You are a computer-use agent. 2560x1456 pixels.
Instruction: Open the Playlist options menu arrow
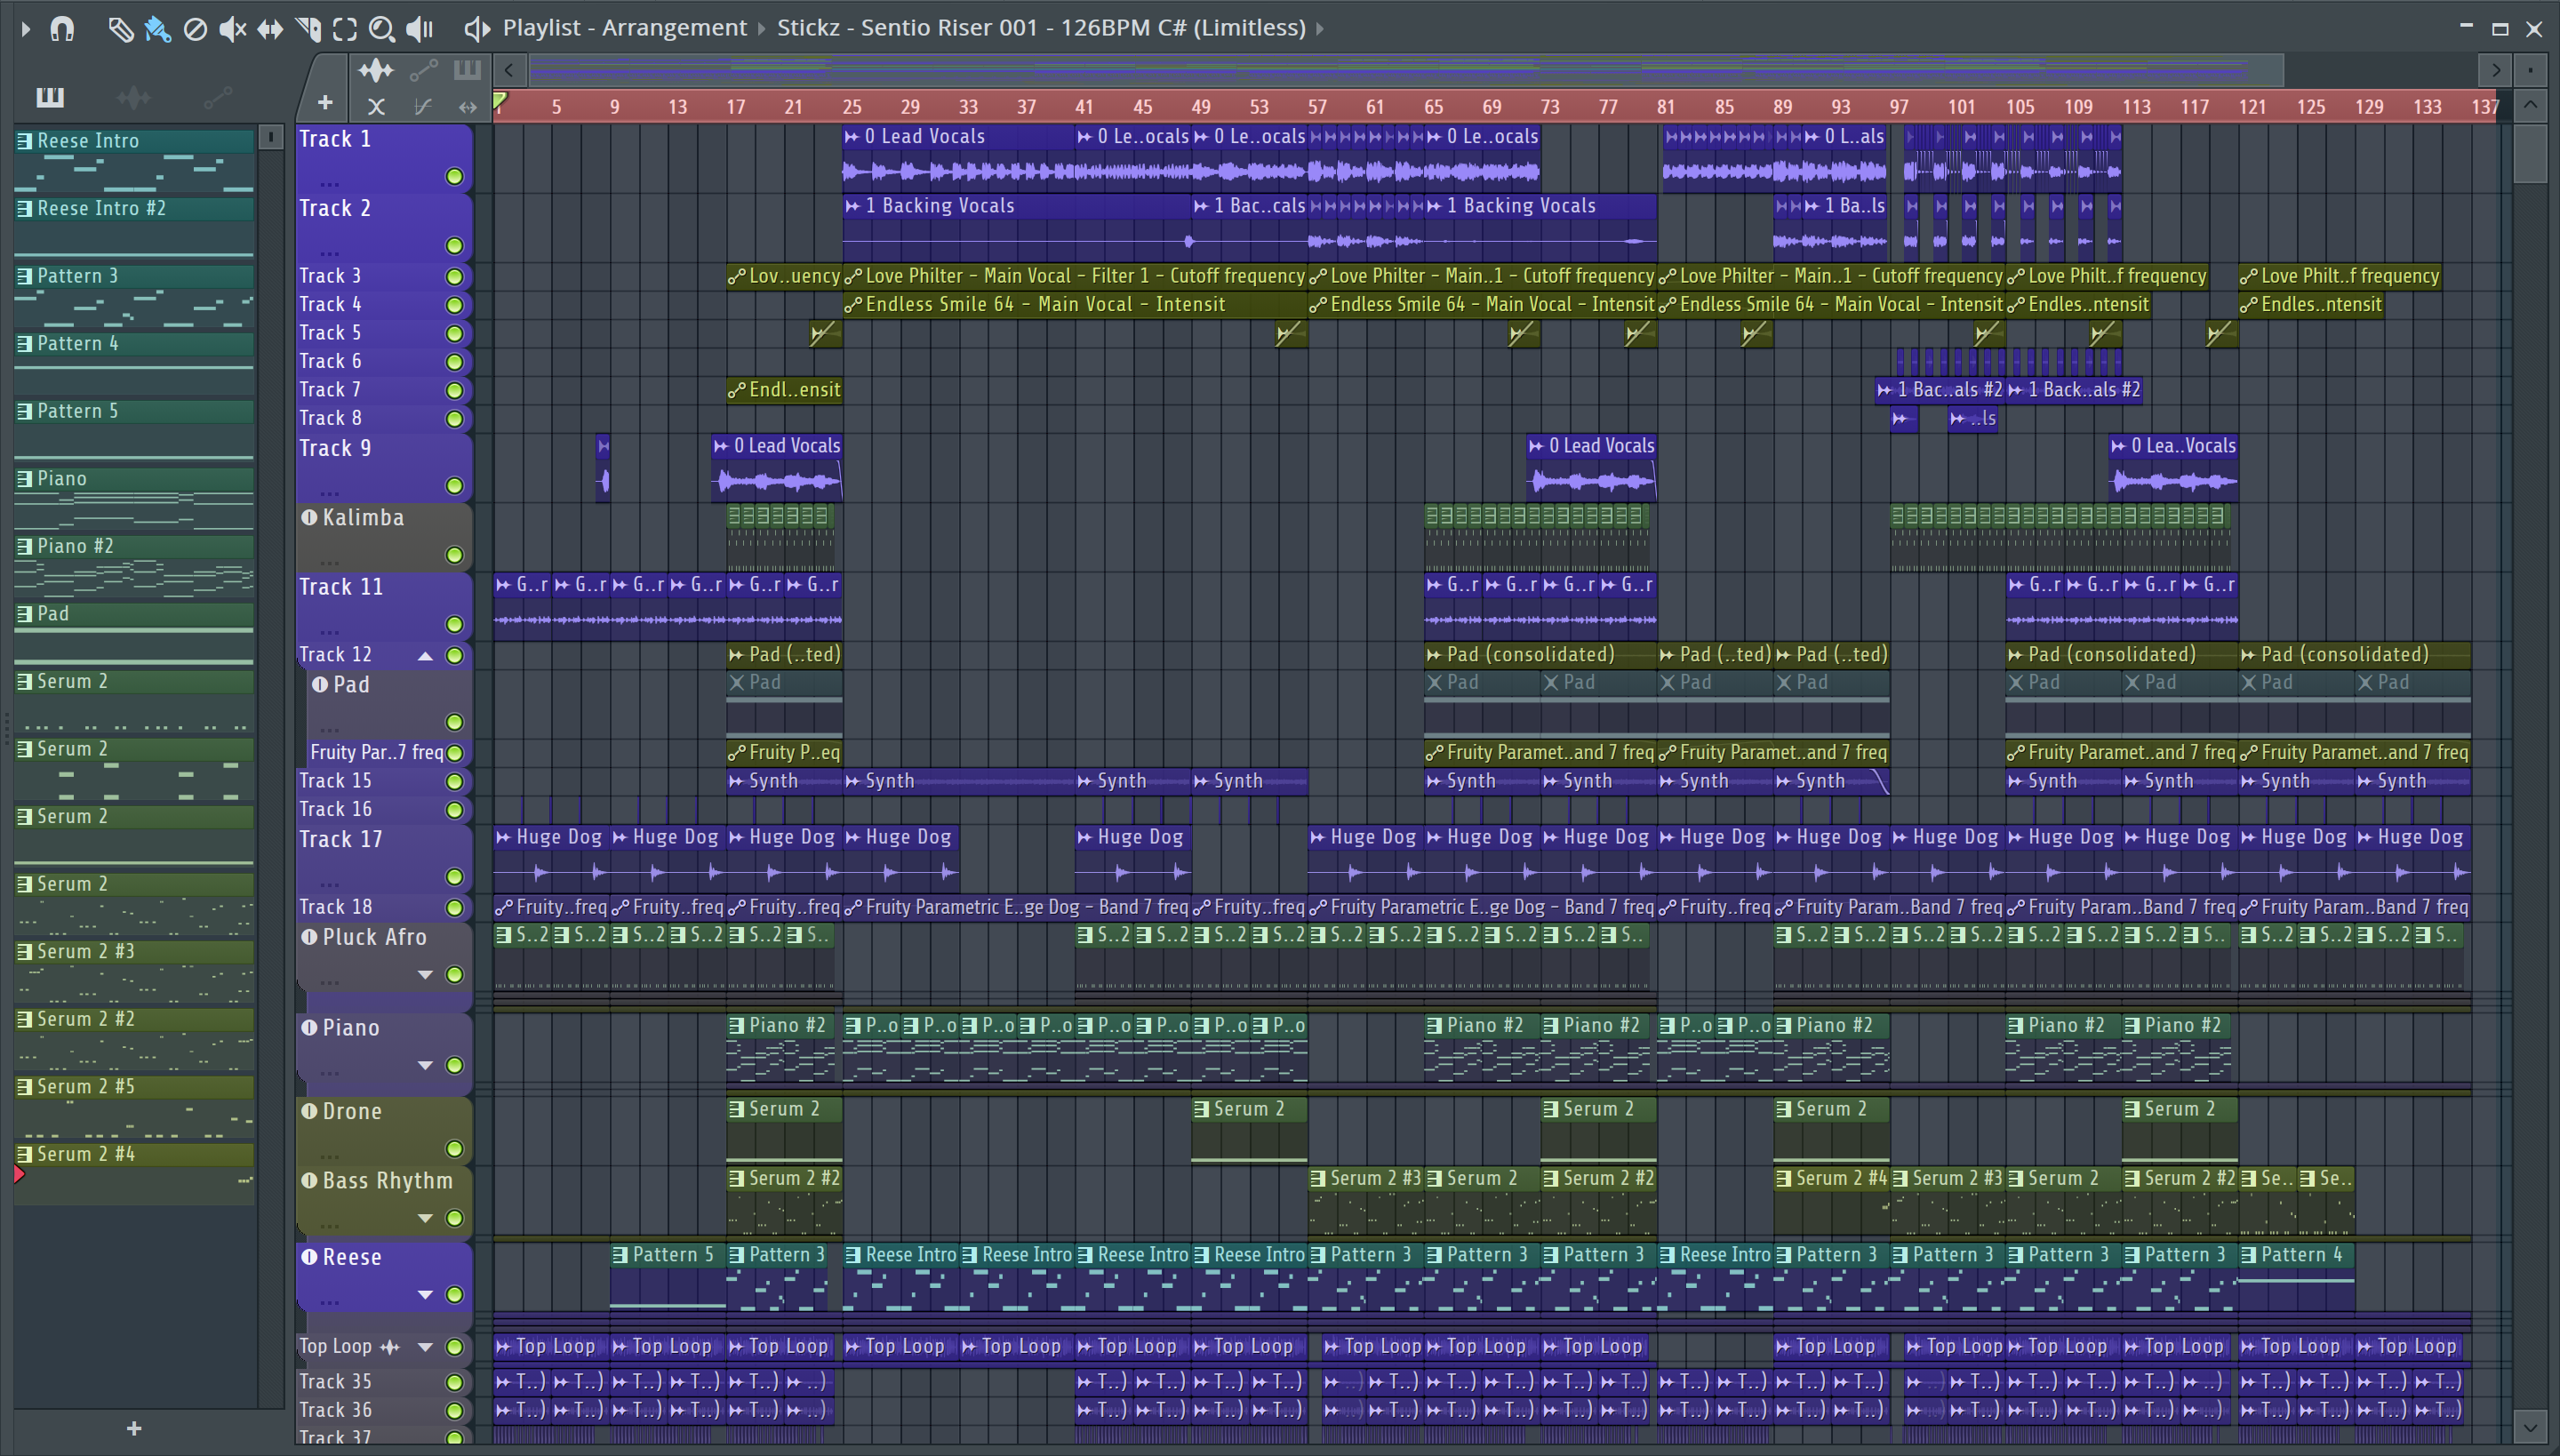(25, 29)
